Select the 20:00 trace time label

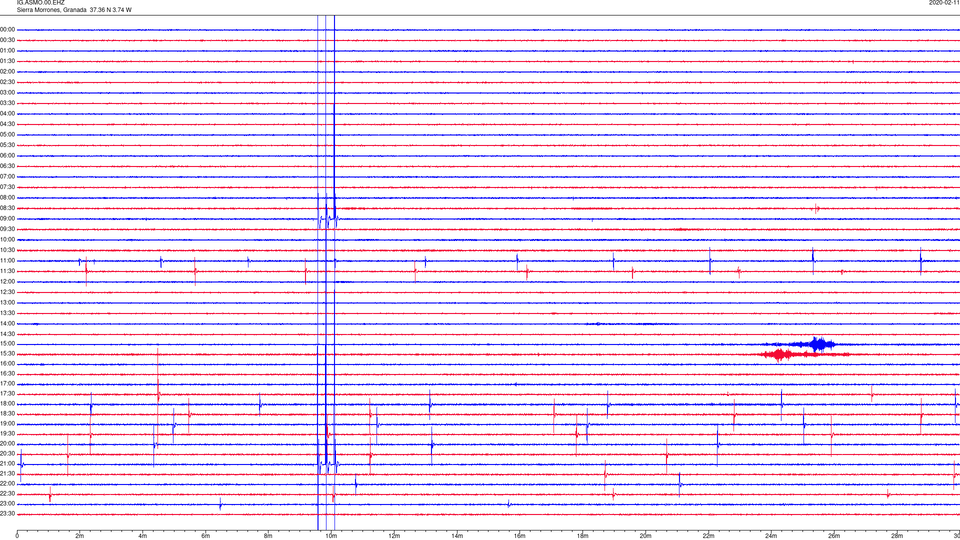(x=8, y=444)
